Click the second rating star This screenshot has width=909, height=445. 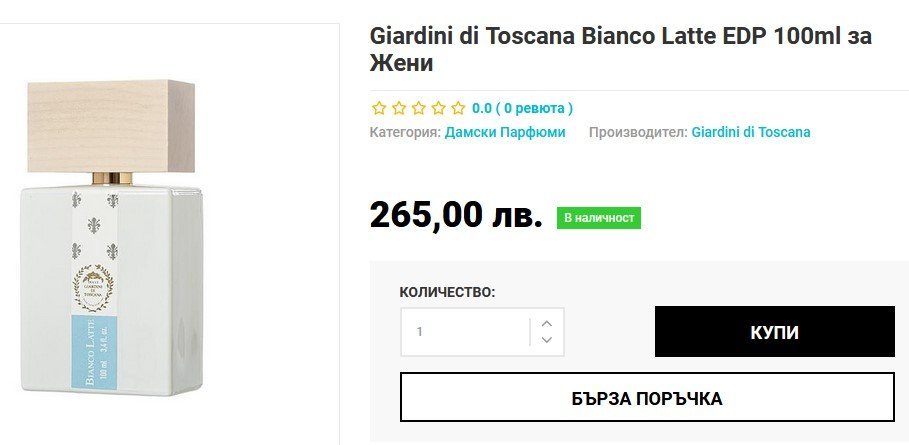point(399,108)
